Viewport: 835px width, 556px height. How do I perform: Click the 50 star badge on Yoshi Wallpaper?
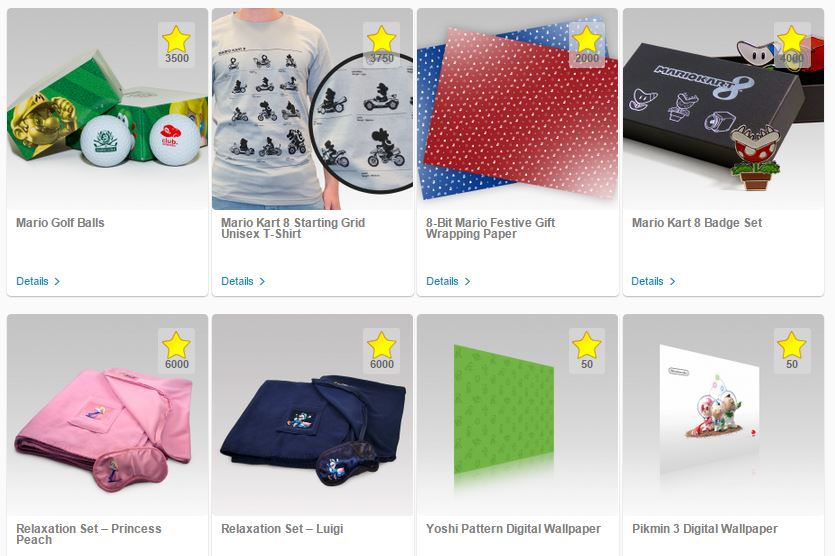[586, 351]
